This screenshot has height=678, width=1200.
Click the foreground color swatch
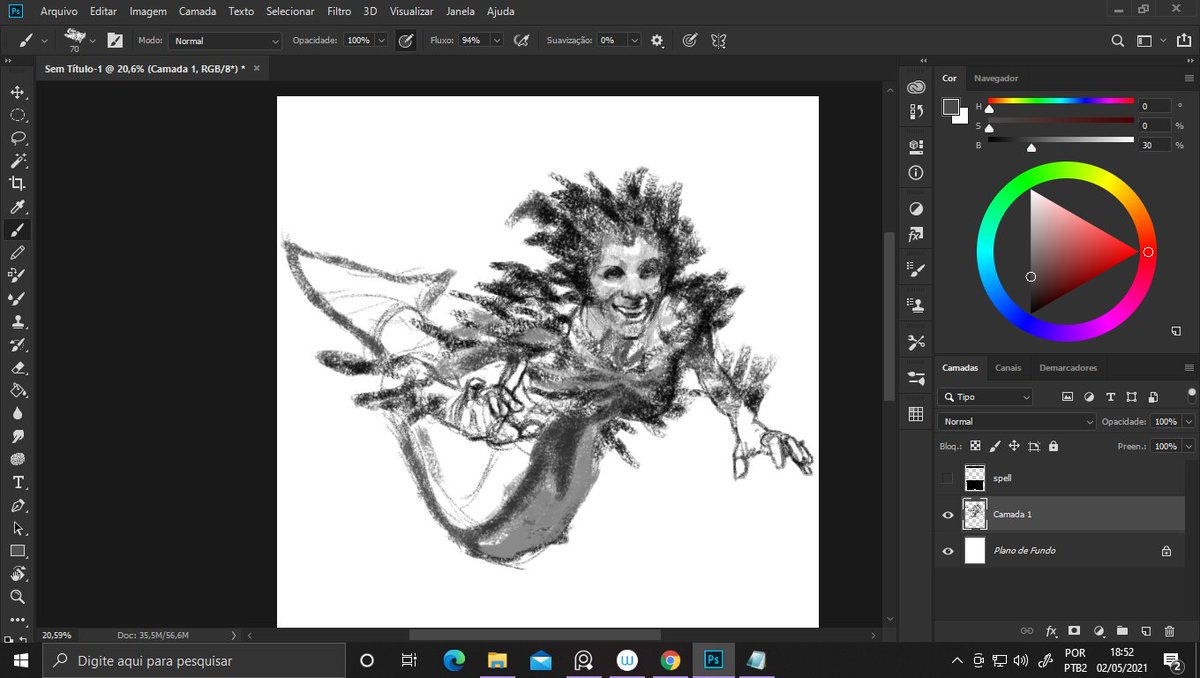pos(950,107)
